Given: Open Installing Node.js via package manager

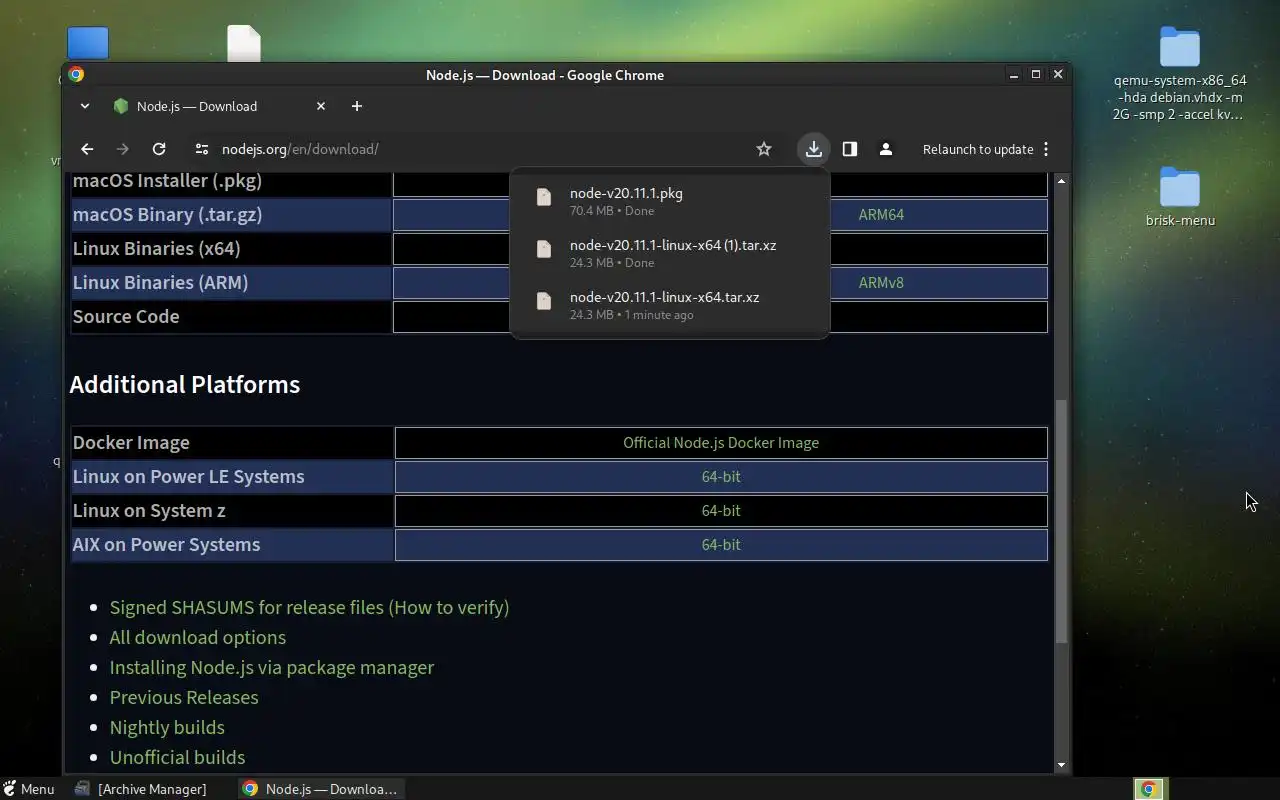Looking at the screenshot, I should (x=271, y=667).
